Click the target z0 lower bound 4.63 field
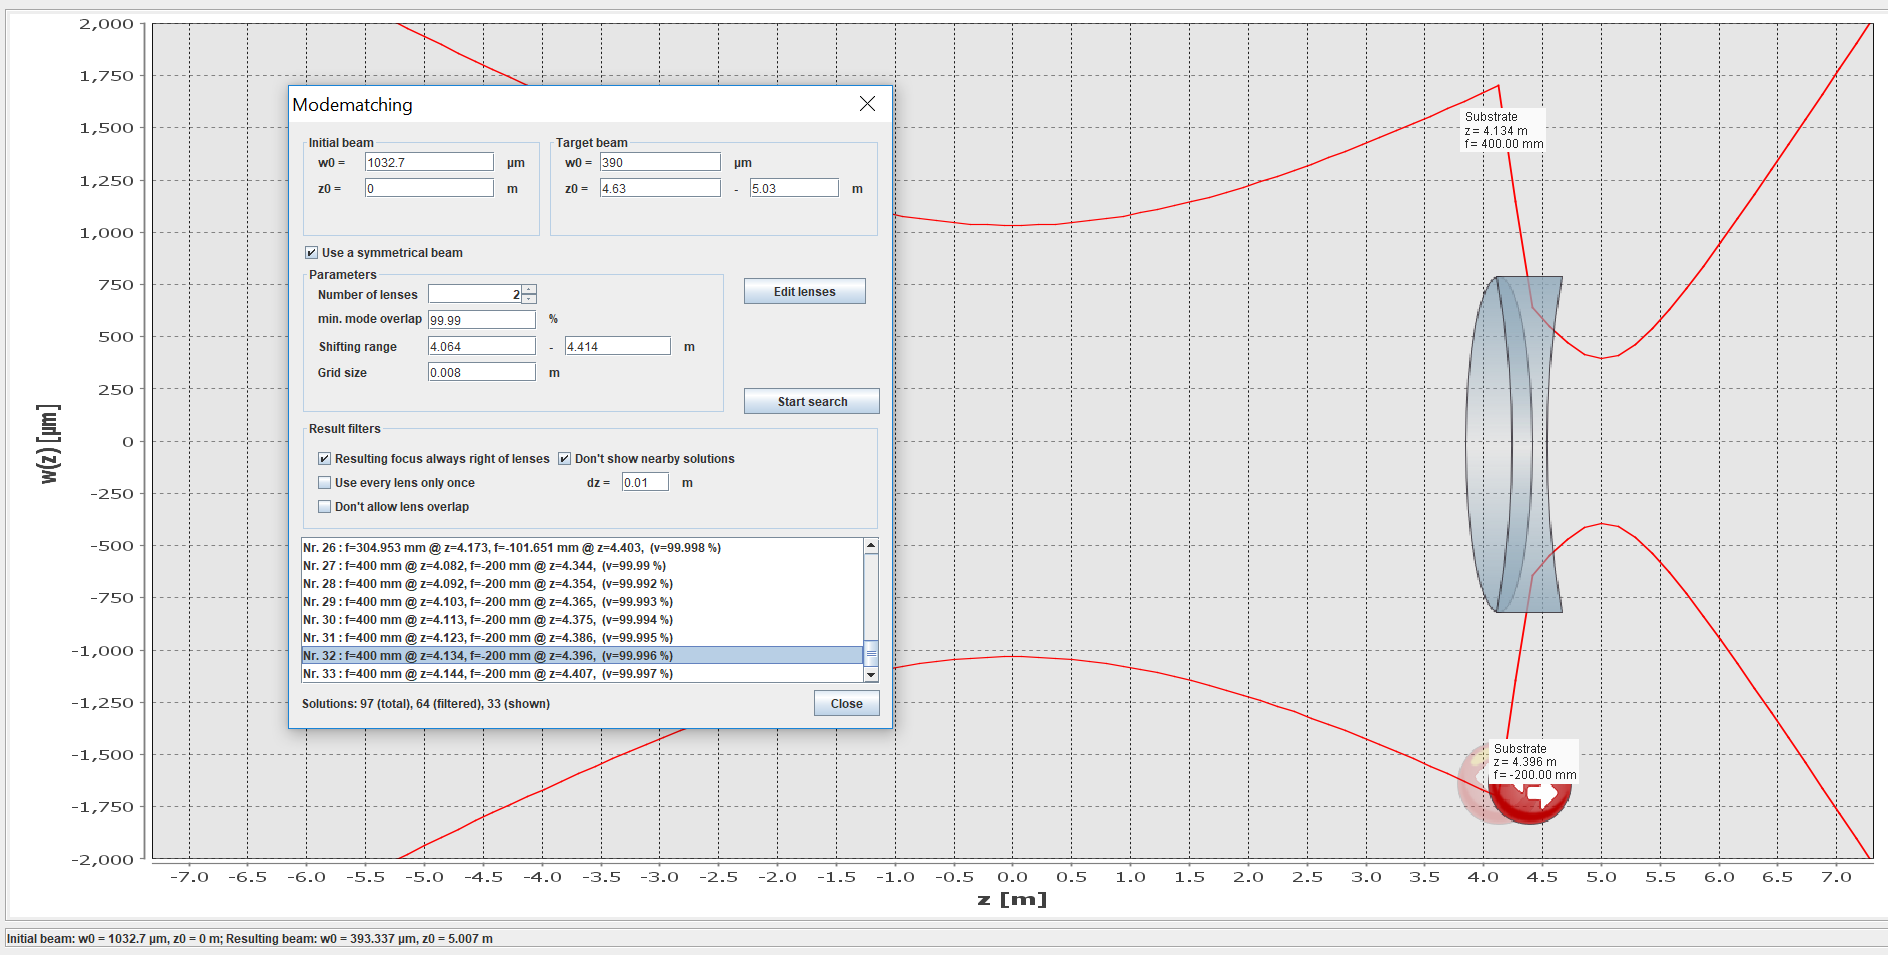 (x=660, y=188)
